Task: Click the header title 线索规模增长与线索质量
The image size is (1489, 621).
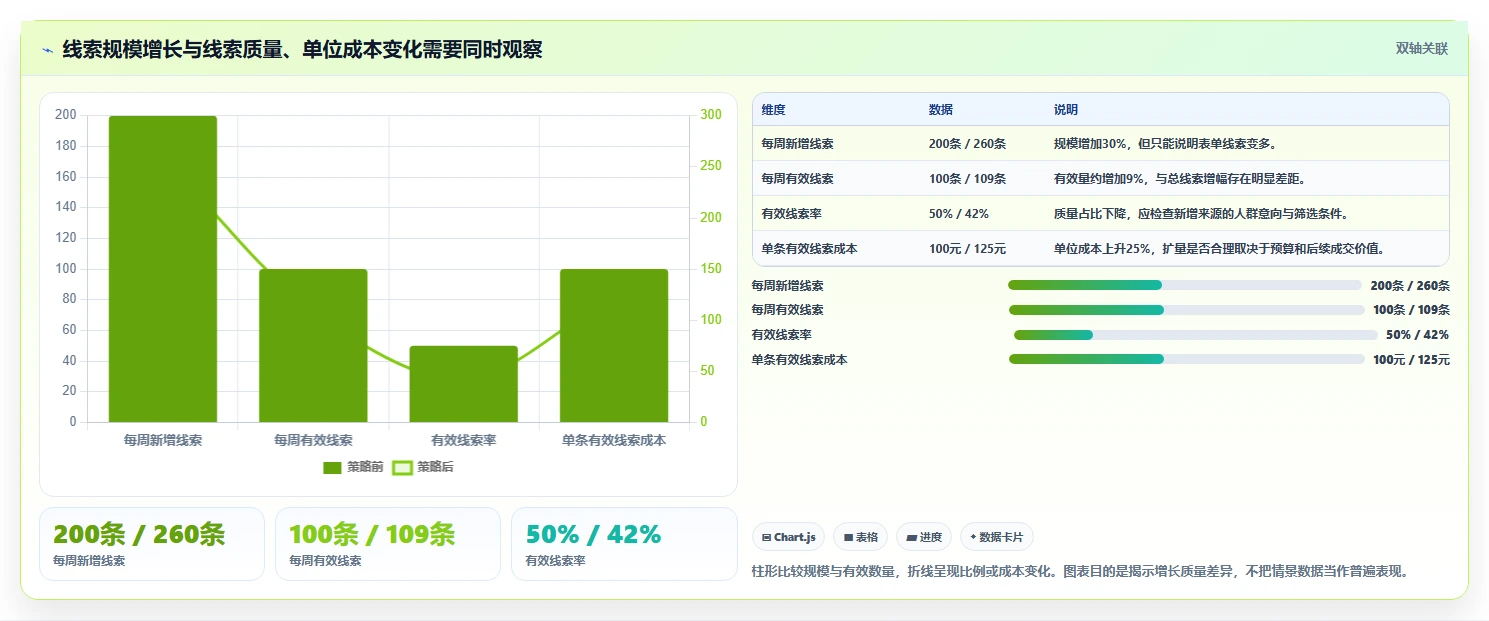Action: pyautogui.click(x=302, y=50)
